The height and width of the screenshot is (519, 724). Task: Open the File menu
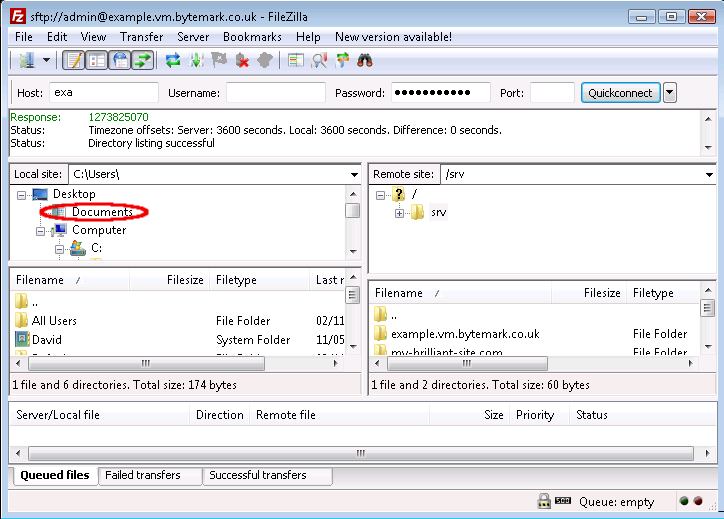[24, 37]
